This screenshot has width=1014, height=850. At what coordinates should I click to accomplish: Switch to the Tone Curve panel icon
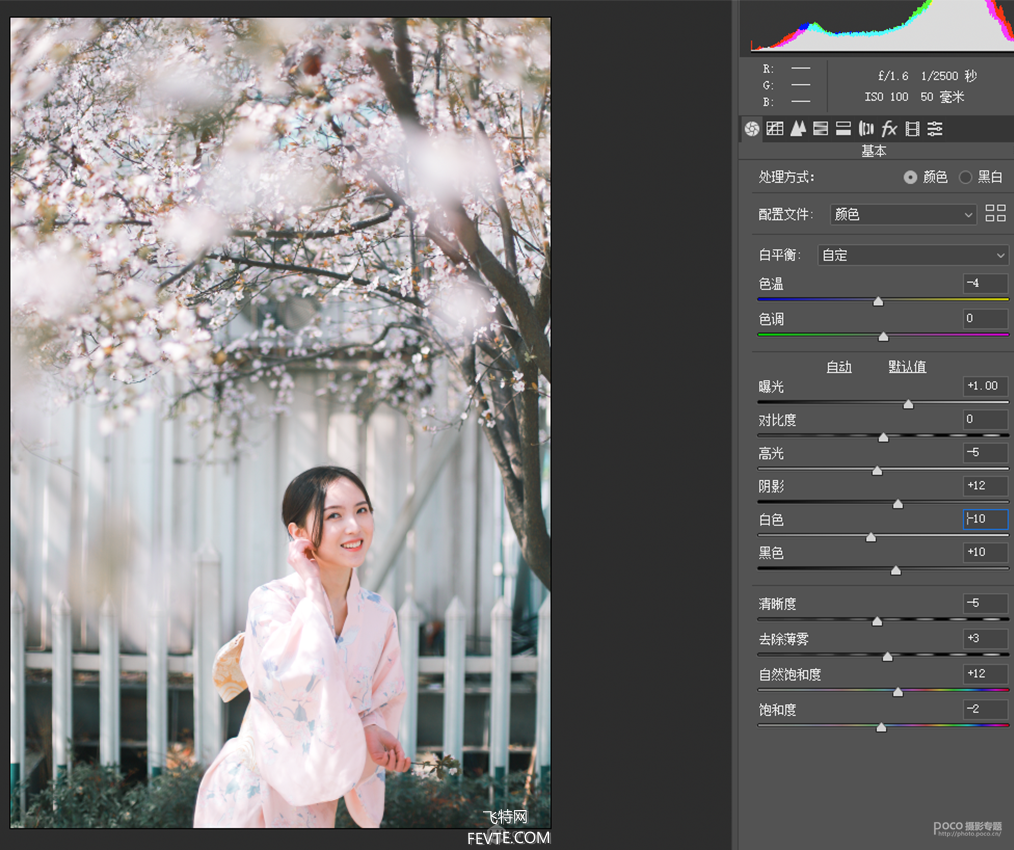pyautogui.click(x=775, y=129)
